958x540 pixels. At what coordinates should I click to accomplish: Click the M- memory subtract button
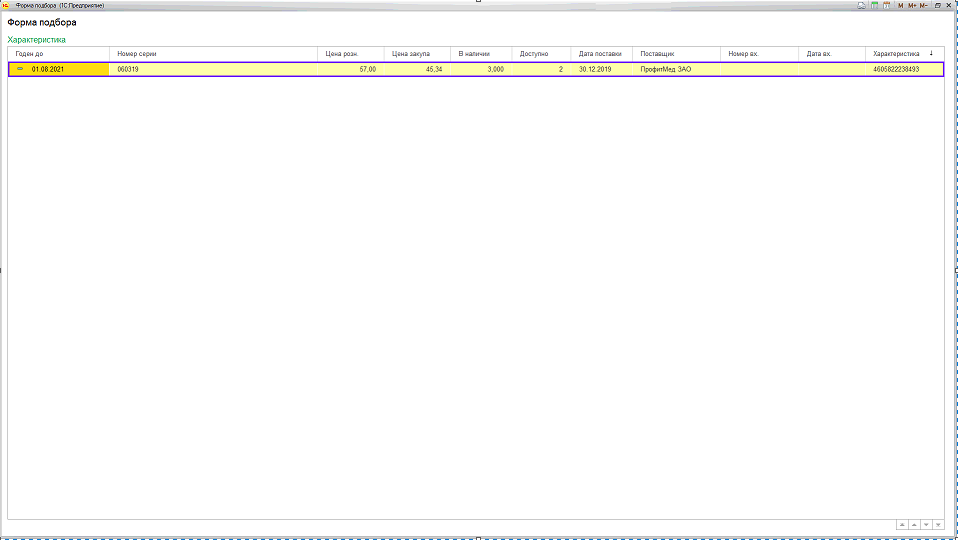point(924,5)
